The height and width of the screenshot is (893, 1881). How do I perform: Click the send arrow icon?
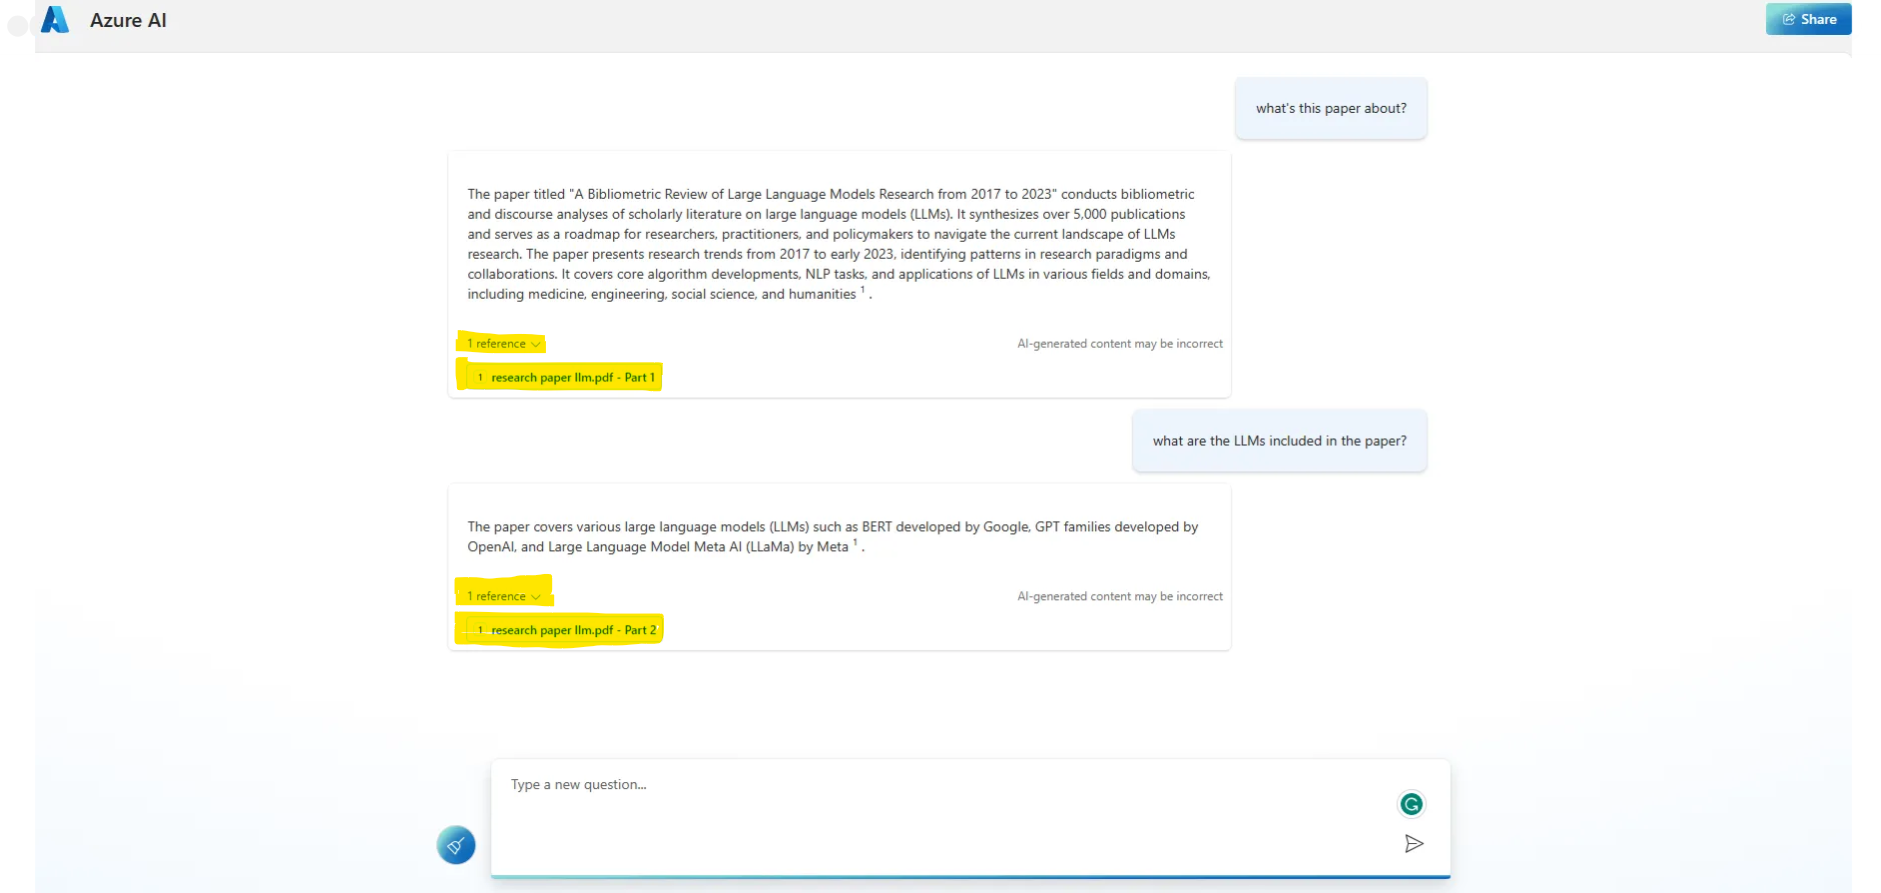(x=1413, y=844)
